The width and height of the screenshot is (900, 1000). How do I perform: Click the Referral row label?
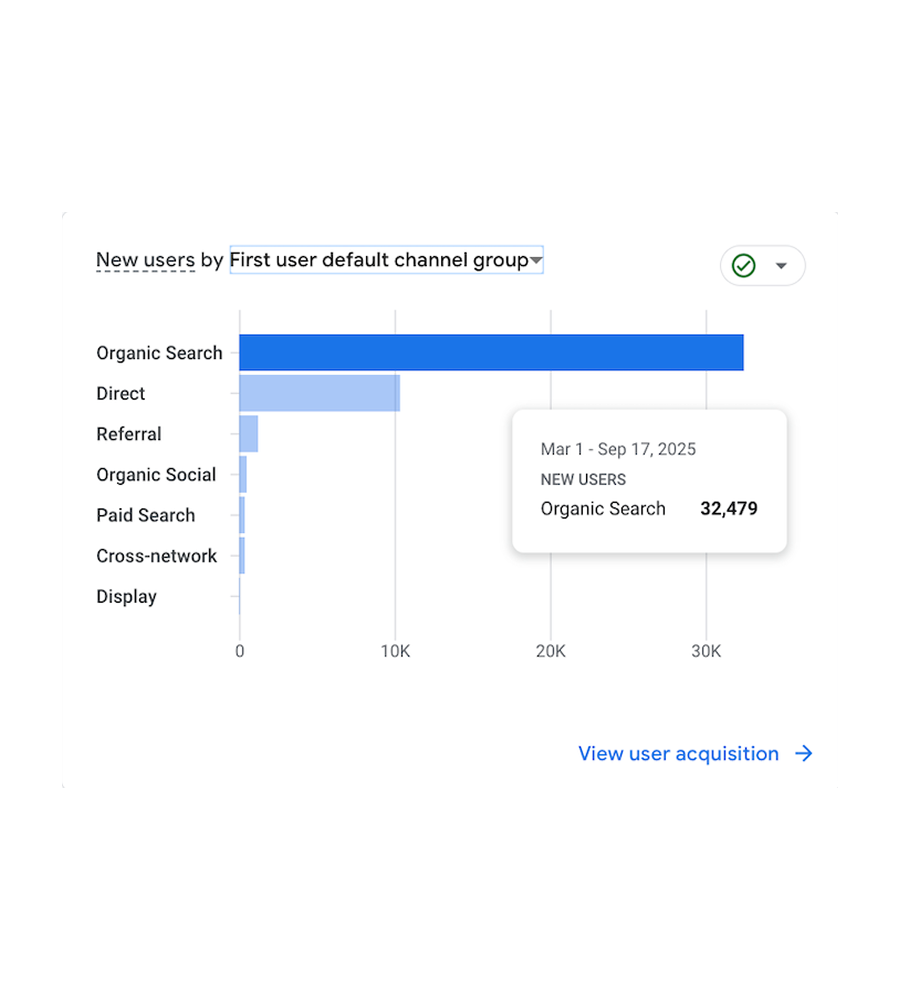129,434
